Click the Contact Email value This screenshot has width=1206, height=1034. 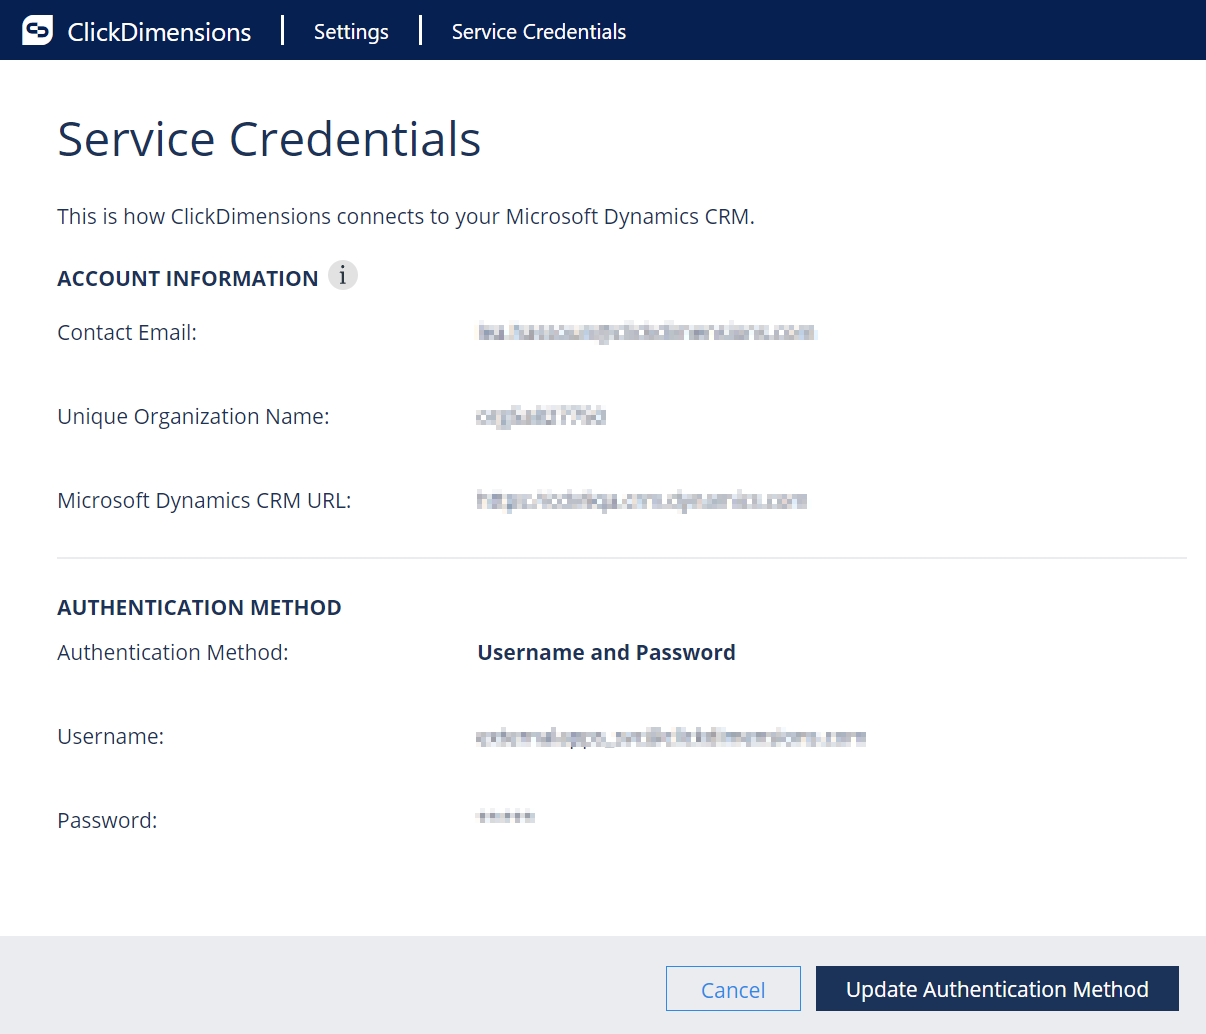pyautogui.click(x=646, y=332)
